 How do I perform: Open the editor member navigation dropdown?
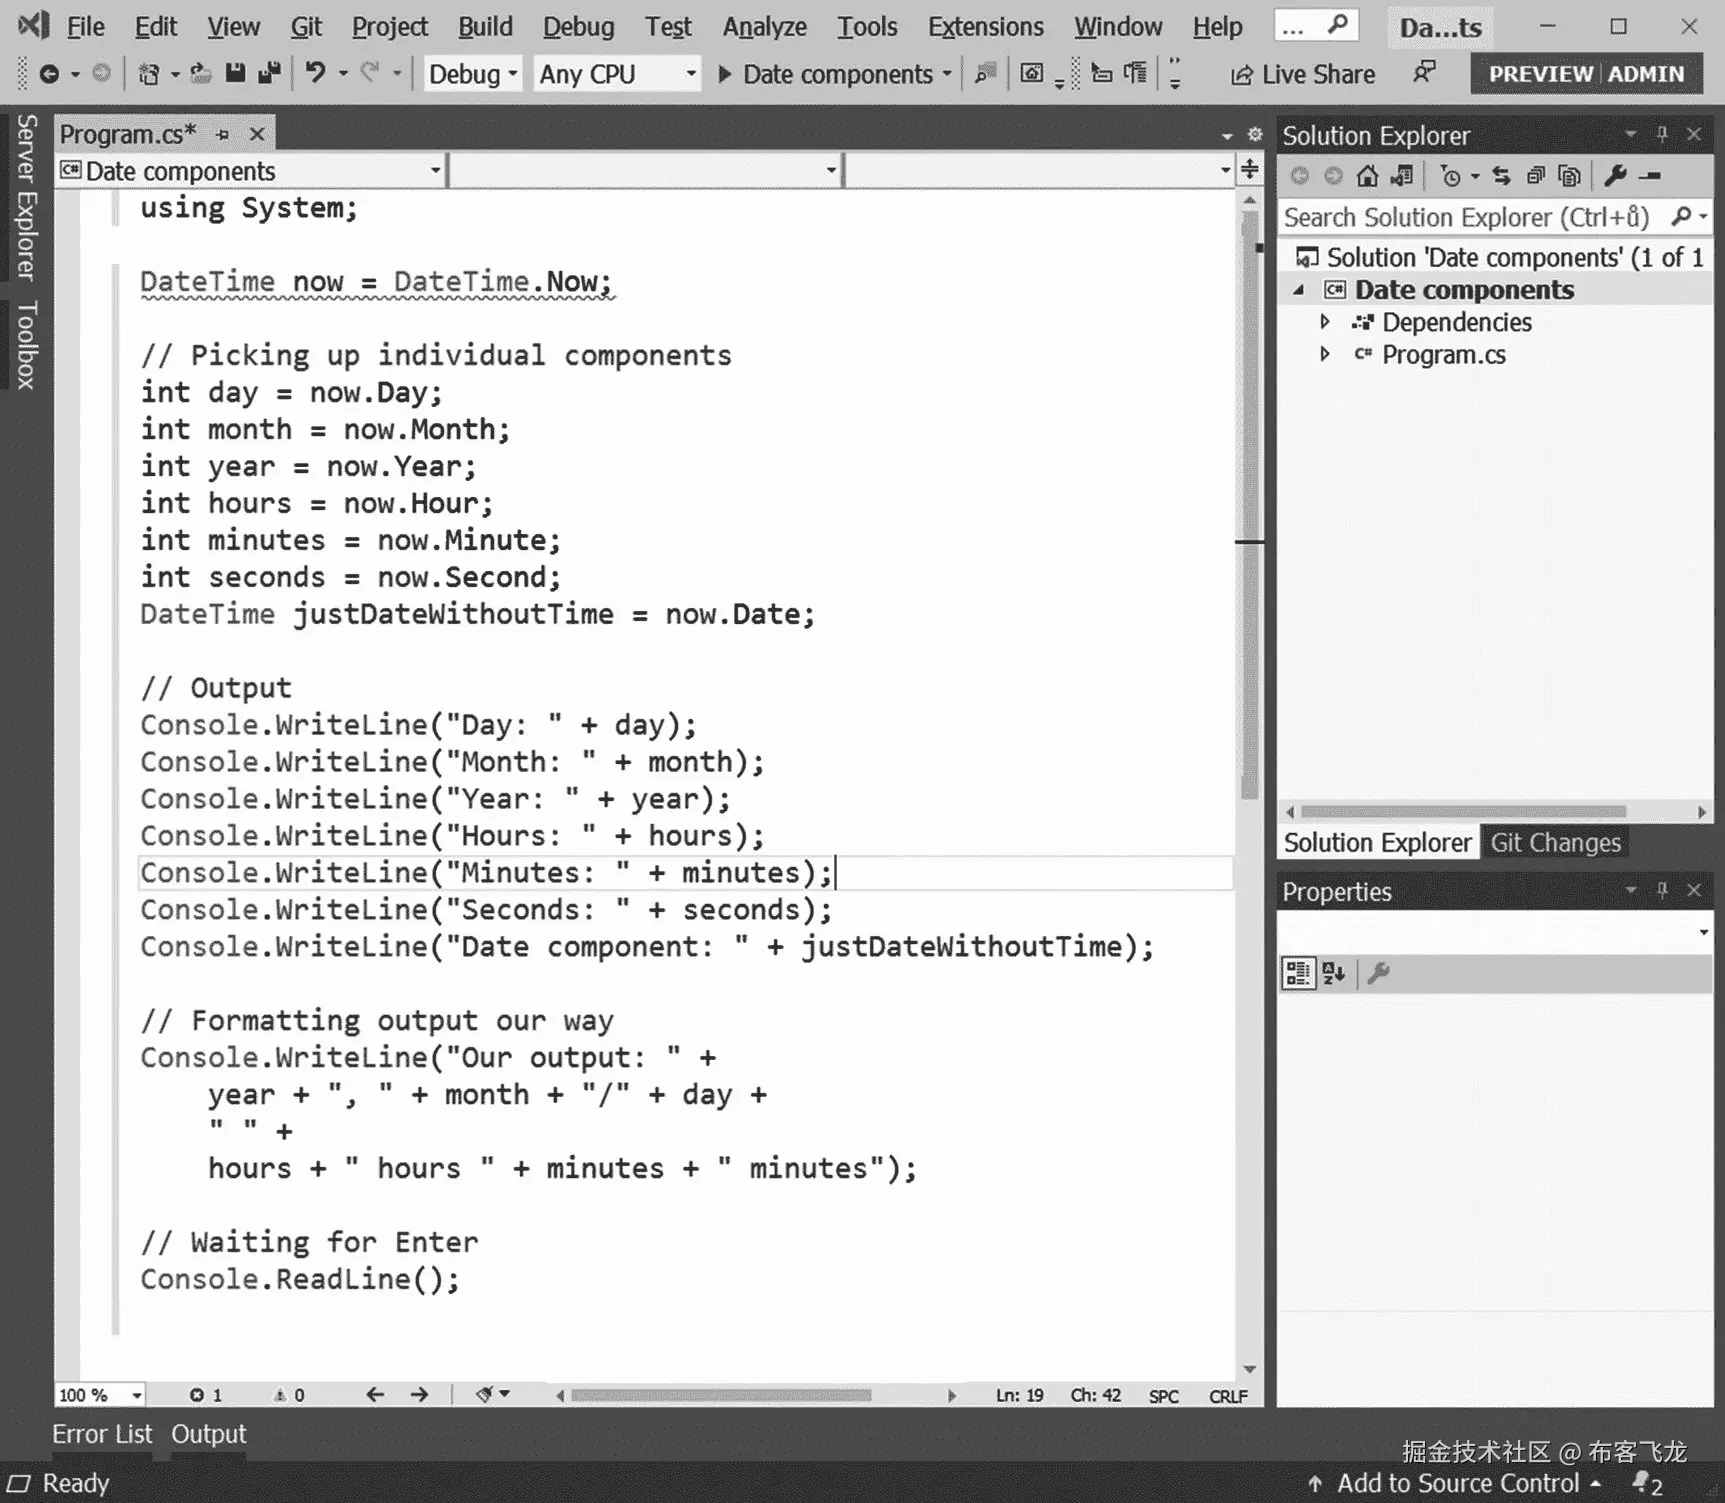point(1040,171)
